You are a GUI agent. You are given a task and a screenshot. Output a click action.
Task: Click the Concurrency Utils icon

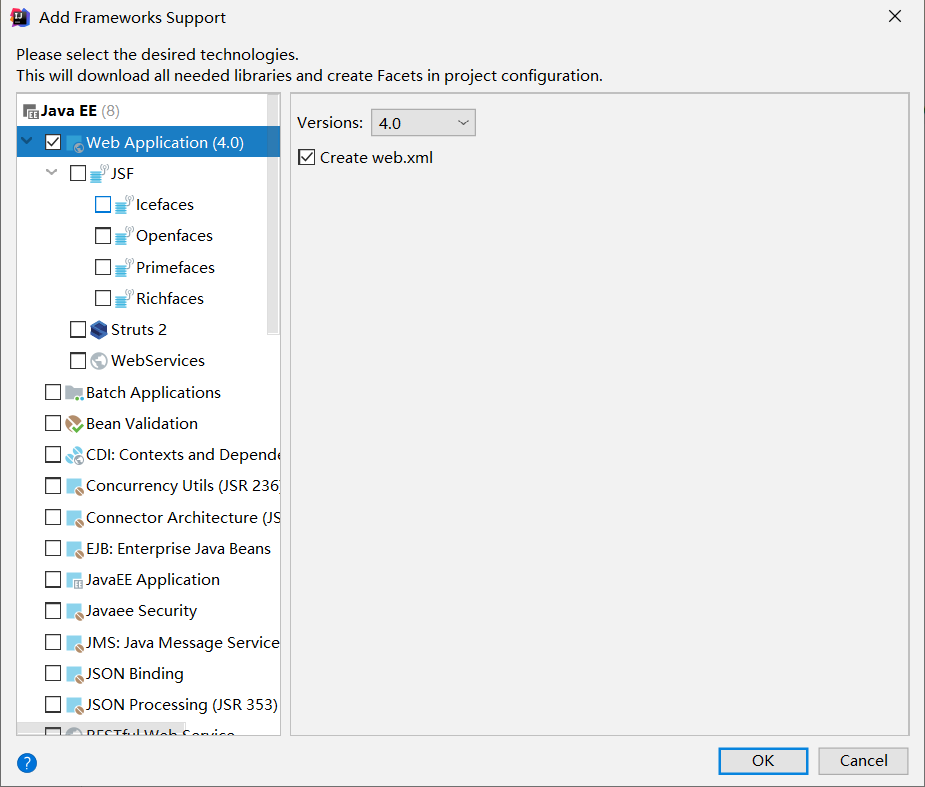pos(74,486)
